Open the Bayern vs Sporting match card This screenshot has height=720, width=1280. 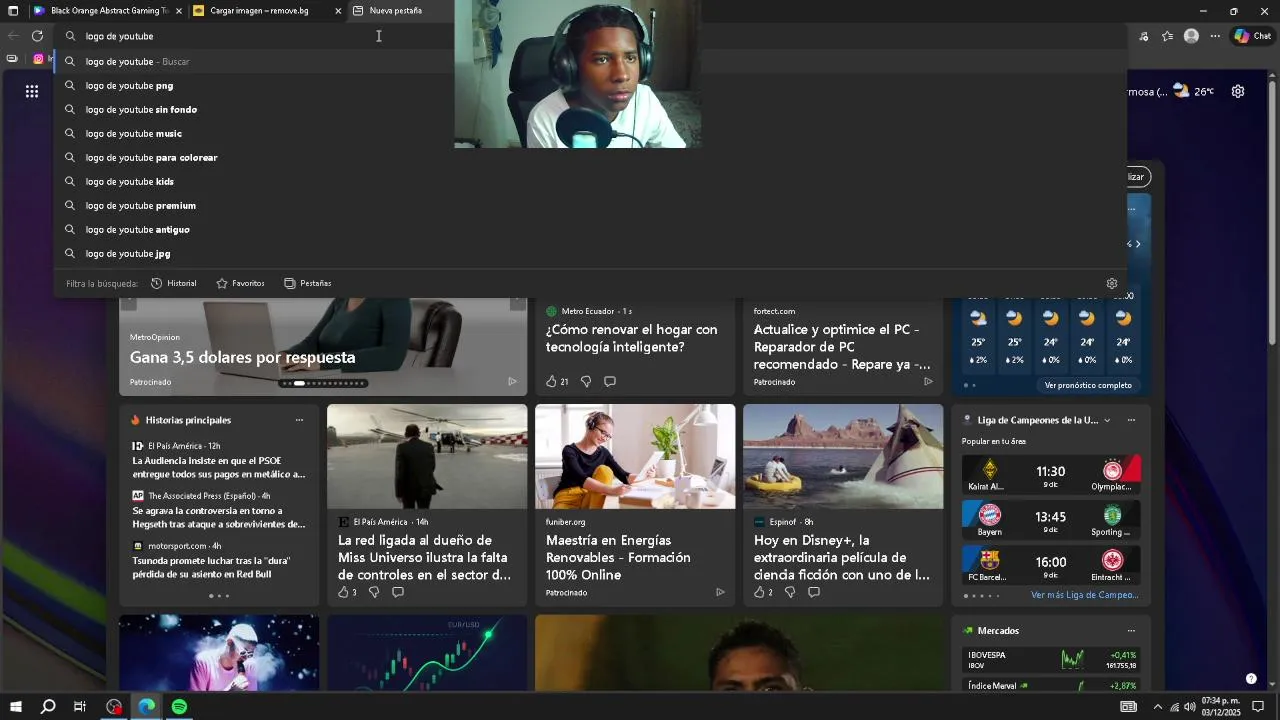pyautogui.click(x=1051, y=520)
